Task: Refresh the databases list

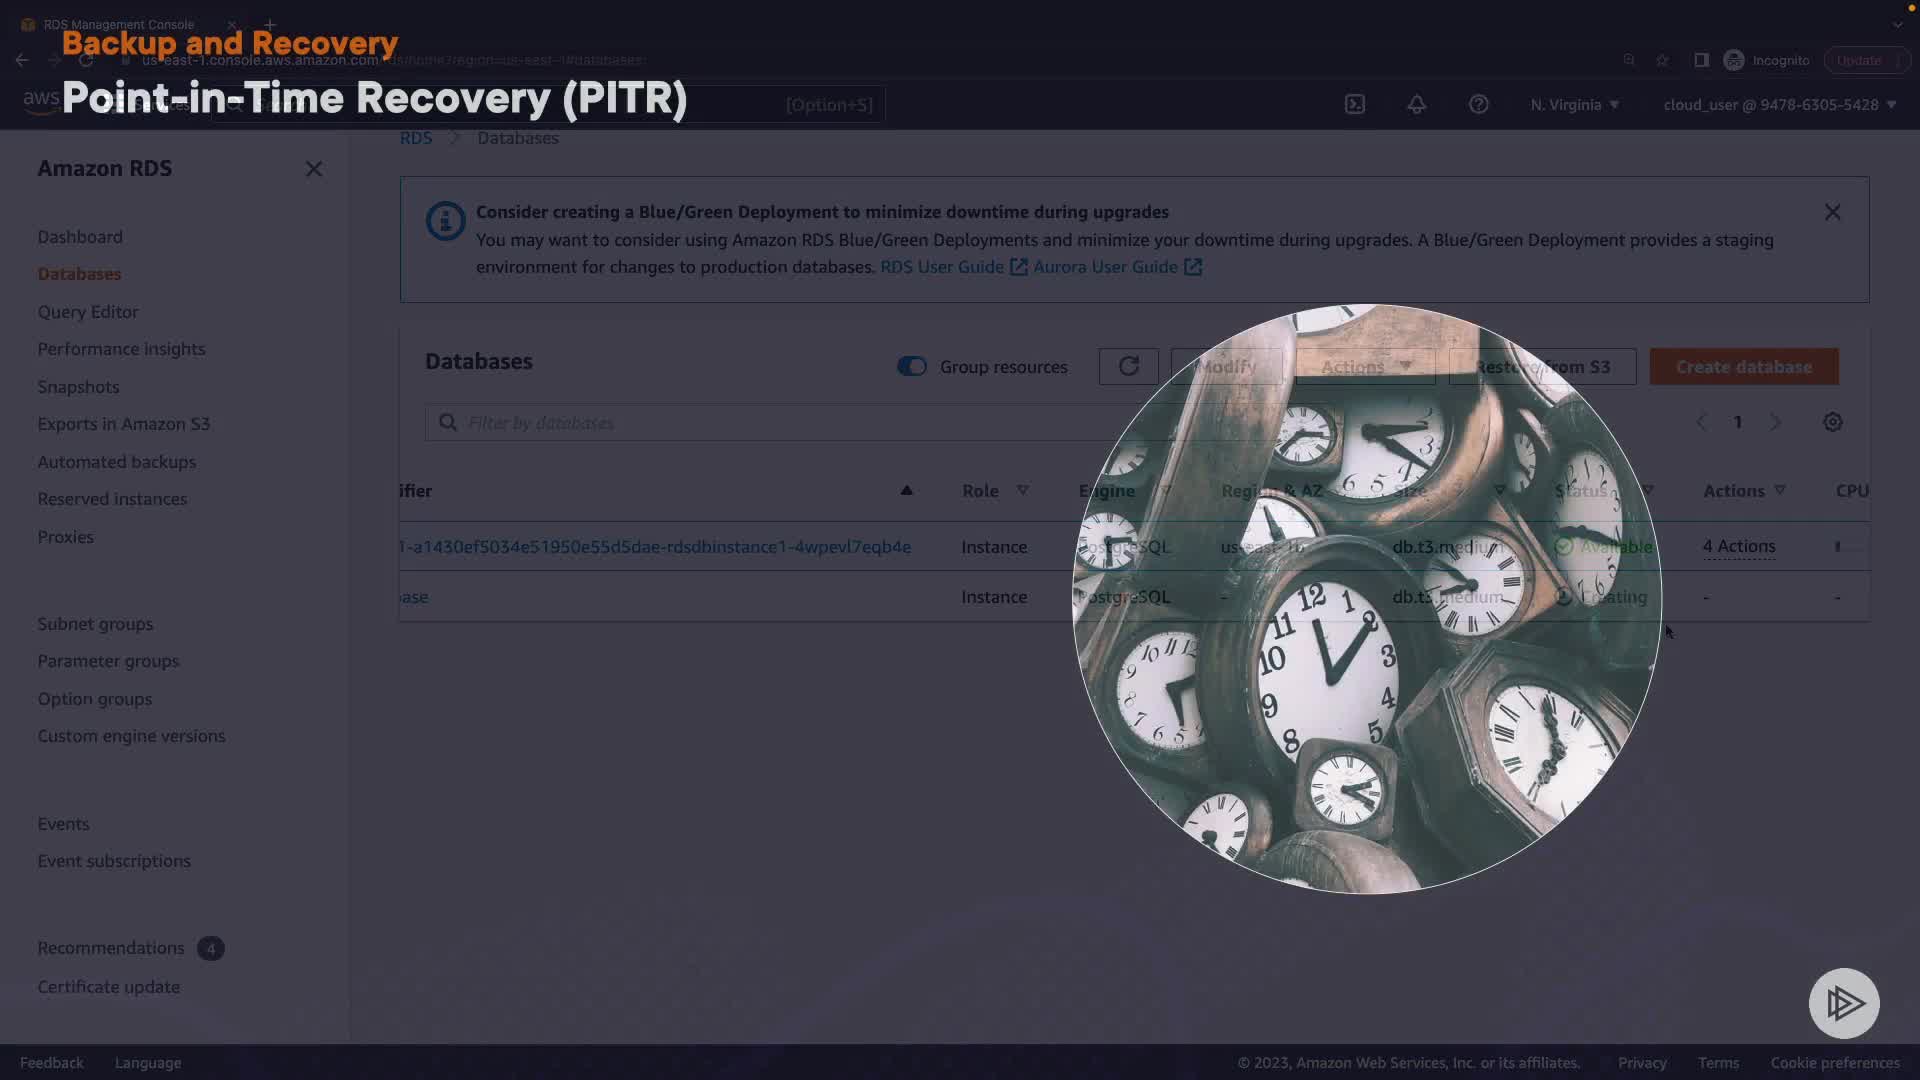Action: pos(1128,367)
